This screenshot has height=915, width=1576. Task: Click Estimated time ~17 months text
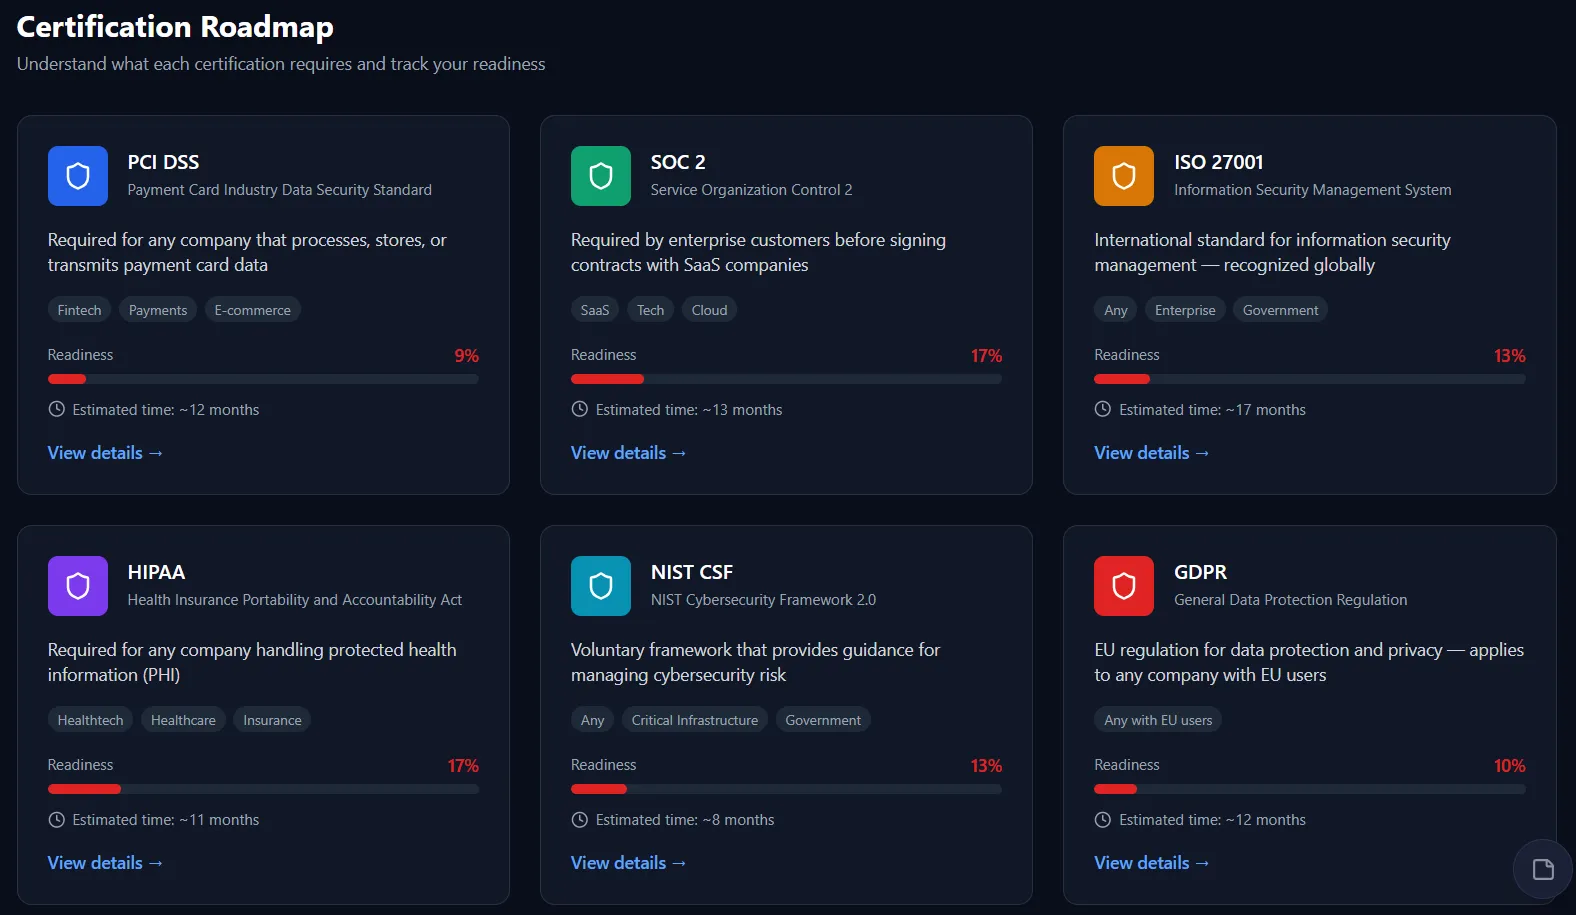(x=1212, y=410)
